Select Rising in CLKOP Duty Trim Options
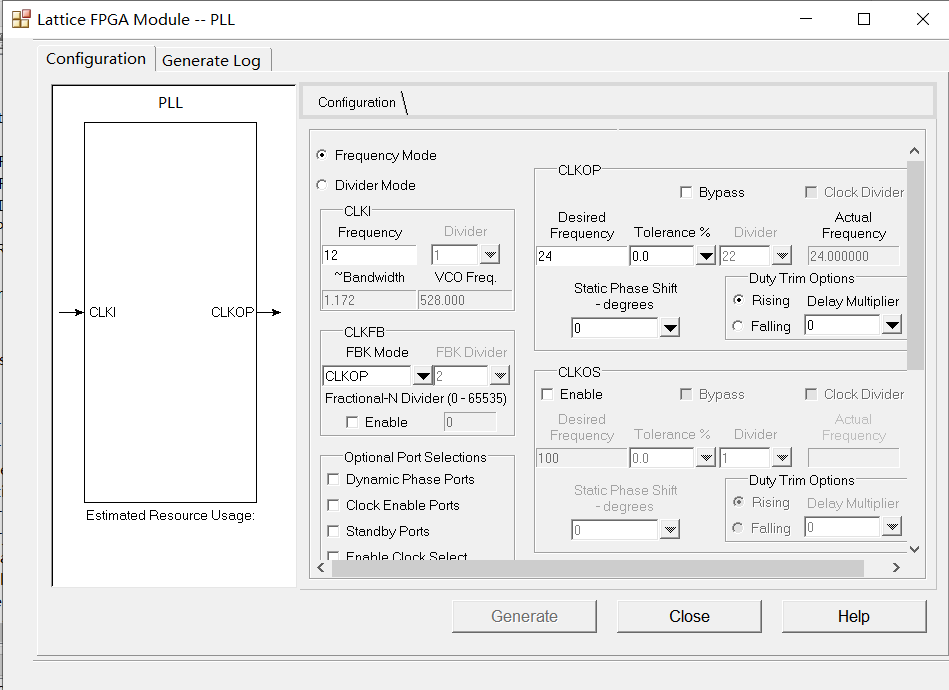 click(738, 300)
